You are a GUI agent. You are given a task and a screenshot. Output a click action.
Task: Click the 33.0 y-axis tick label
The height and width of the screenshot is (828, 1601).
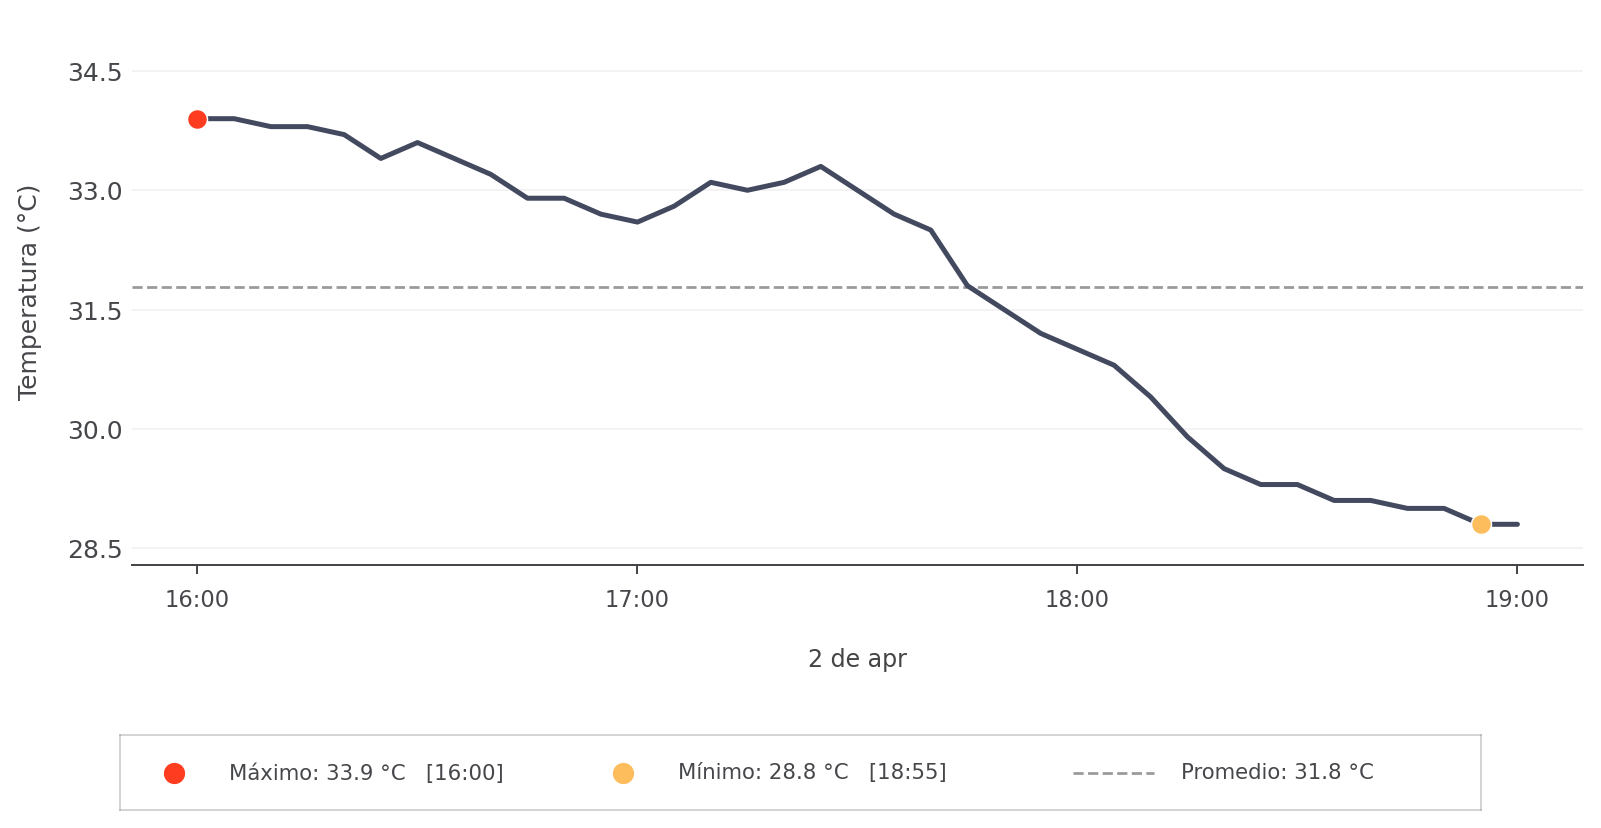95,191
